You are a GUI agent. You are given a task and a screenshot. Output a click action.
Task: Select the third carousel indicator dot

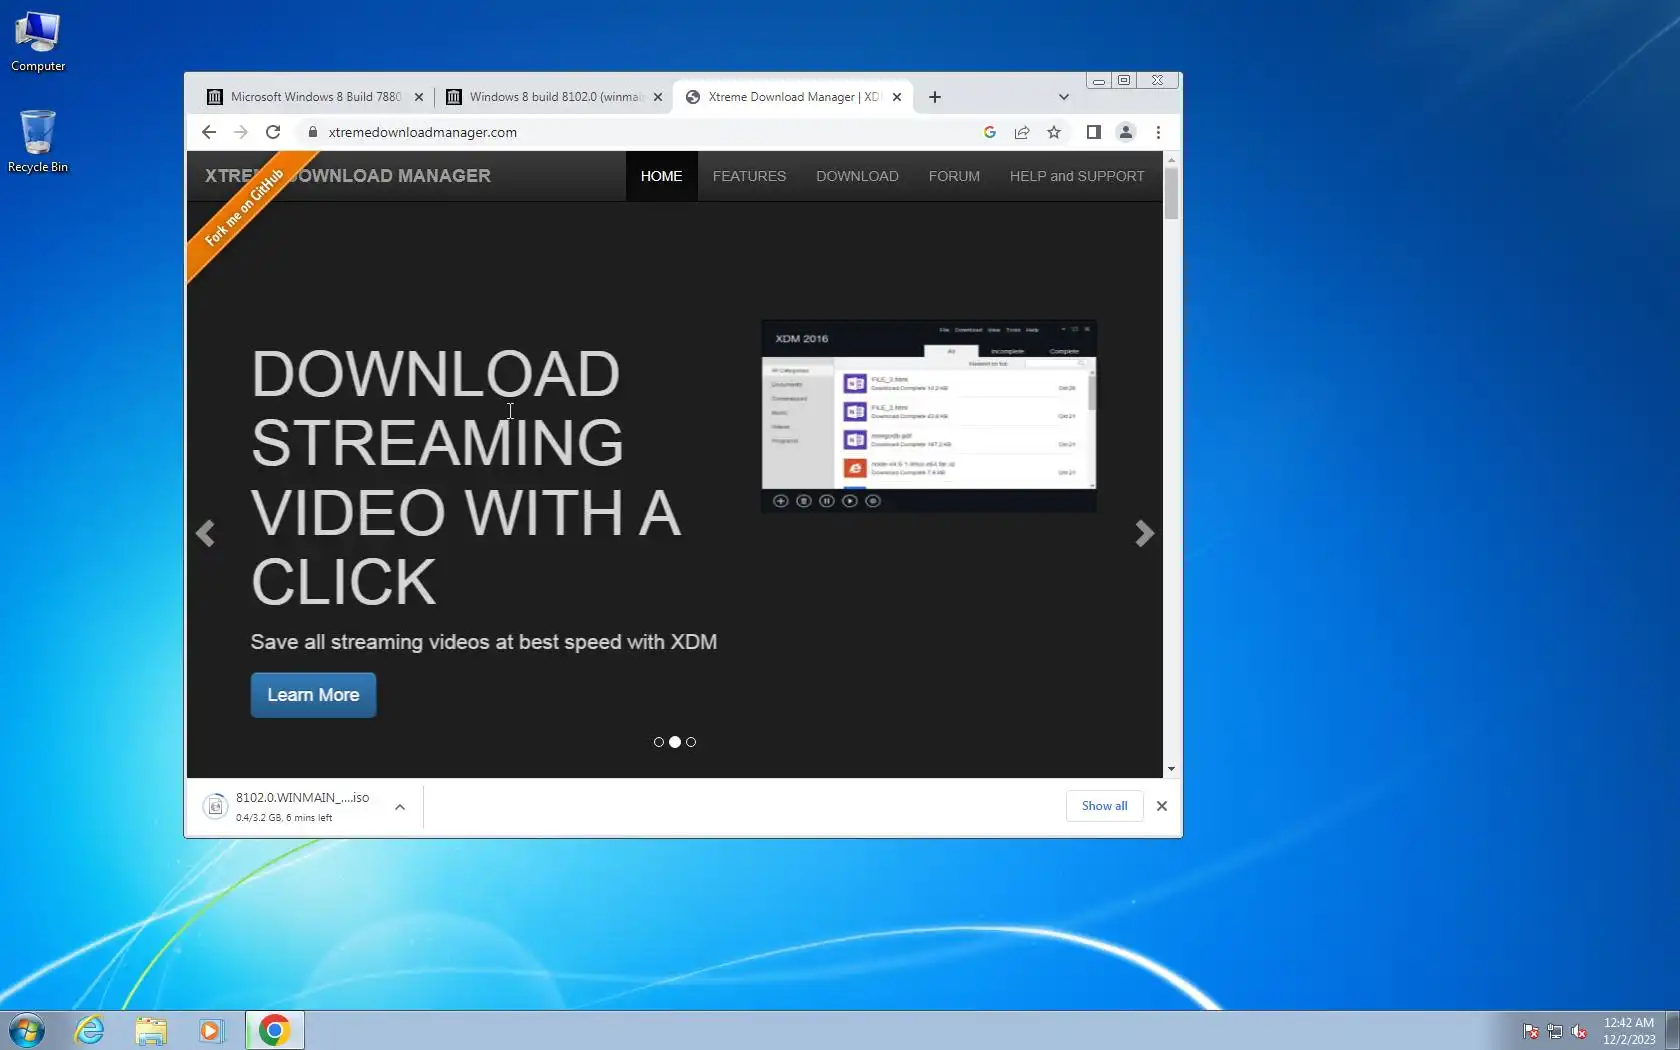pyautogui.click(x=691, y=742)
